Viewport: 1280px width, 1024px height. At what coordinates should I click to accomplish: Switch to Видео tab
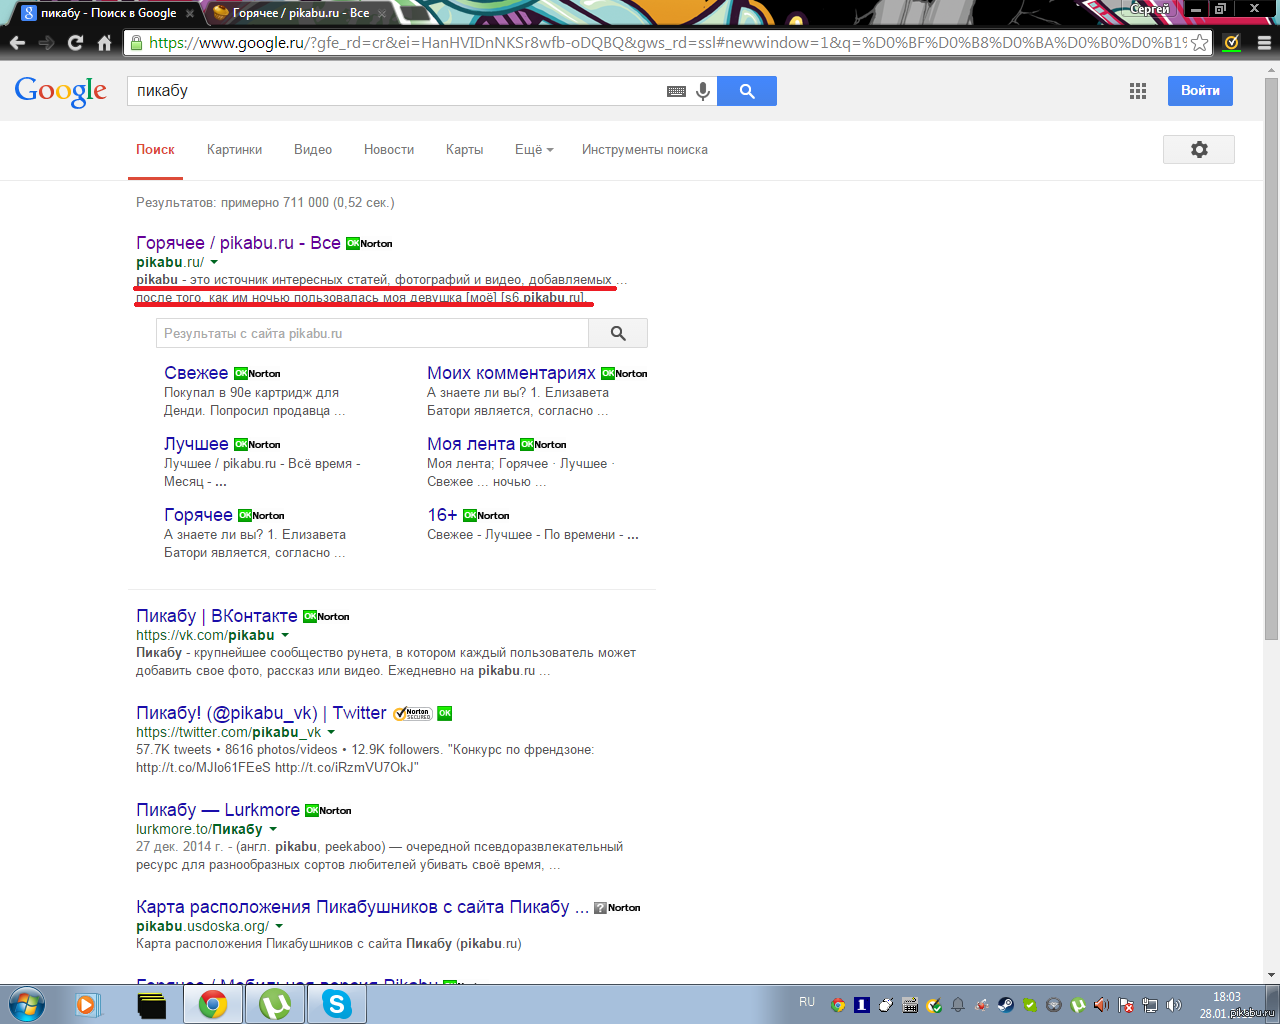[x=313, y=150]
